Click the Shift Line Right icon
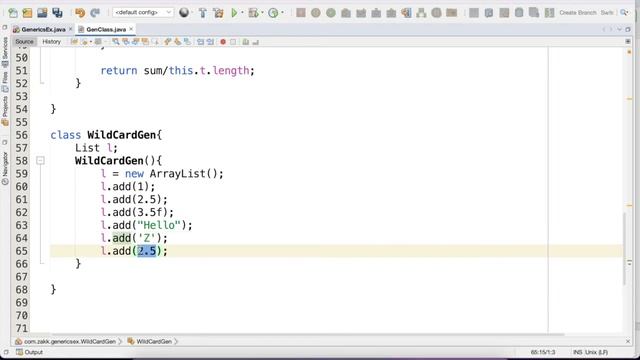Viewport: 640px width, 360px height. click(x=210, y=42)
